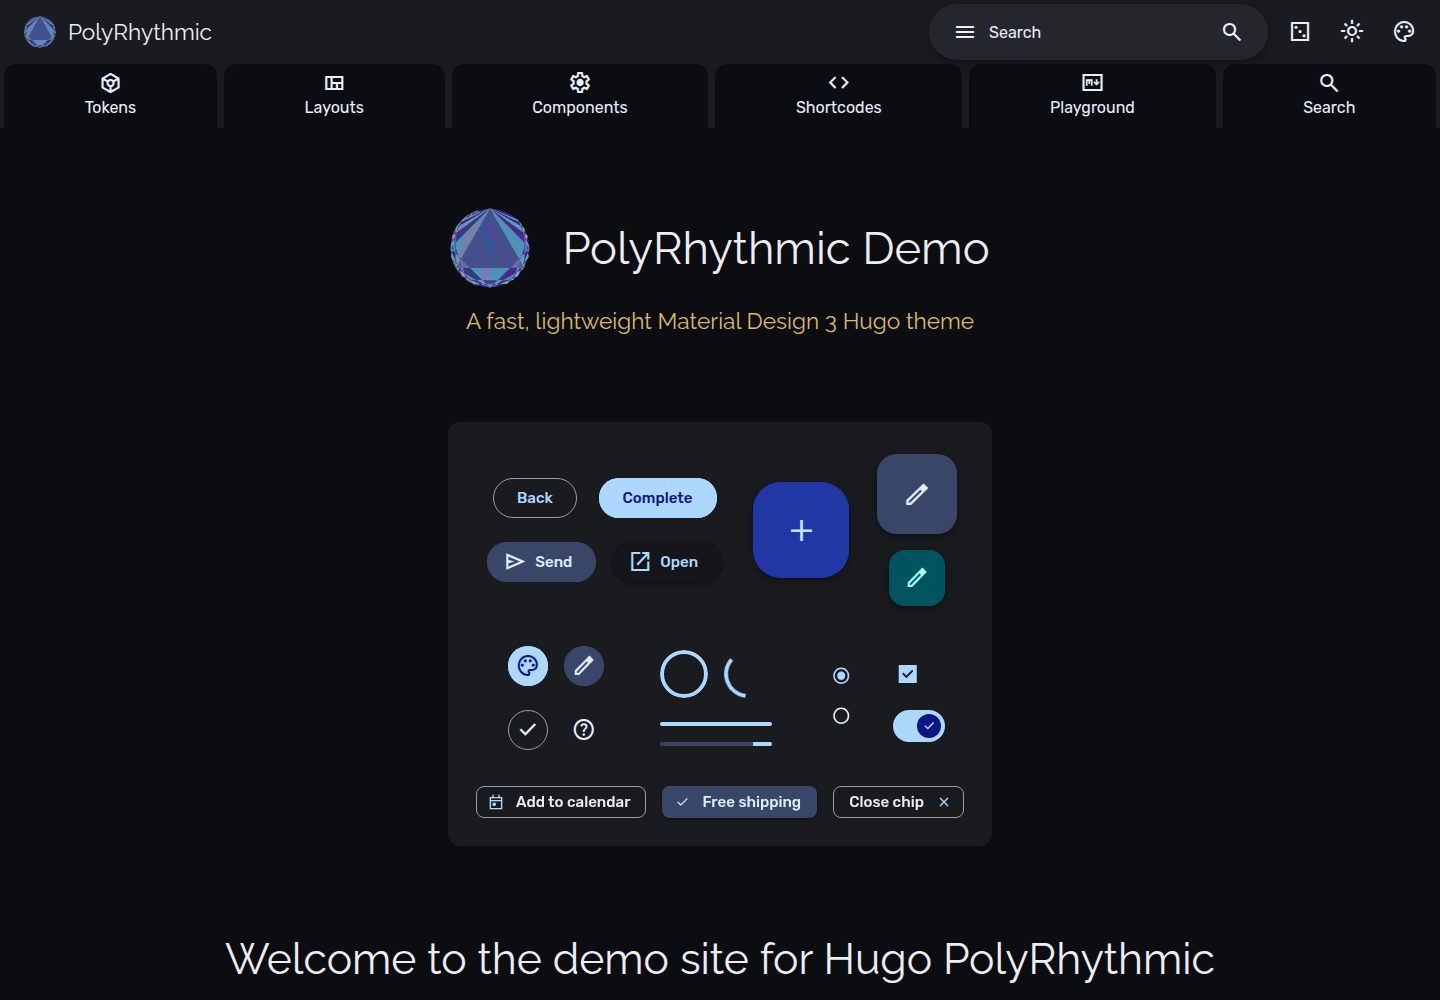Click the Open button
The image size is (1440, 1000).
tap(666, 562)
